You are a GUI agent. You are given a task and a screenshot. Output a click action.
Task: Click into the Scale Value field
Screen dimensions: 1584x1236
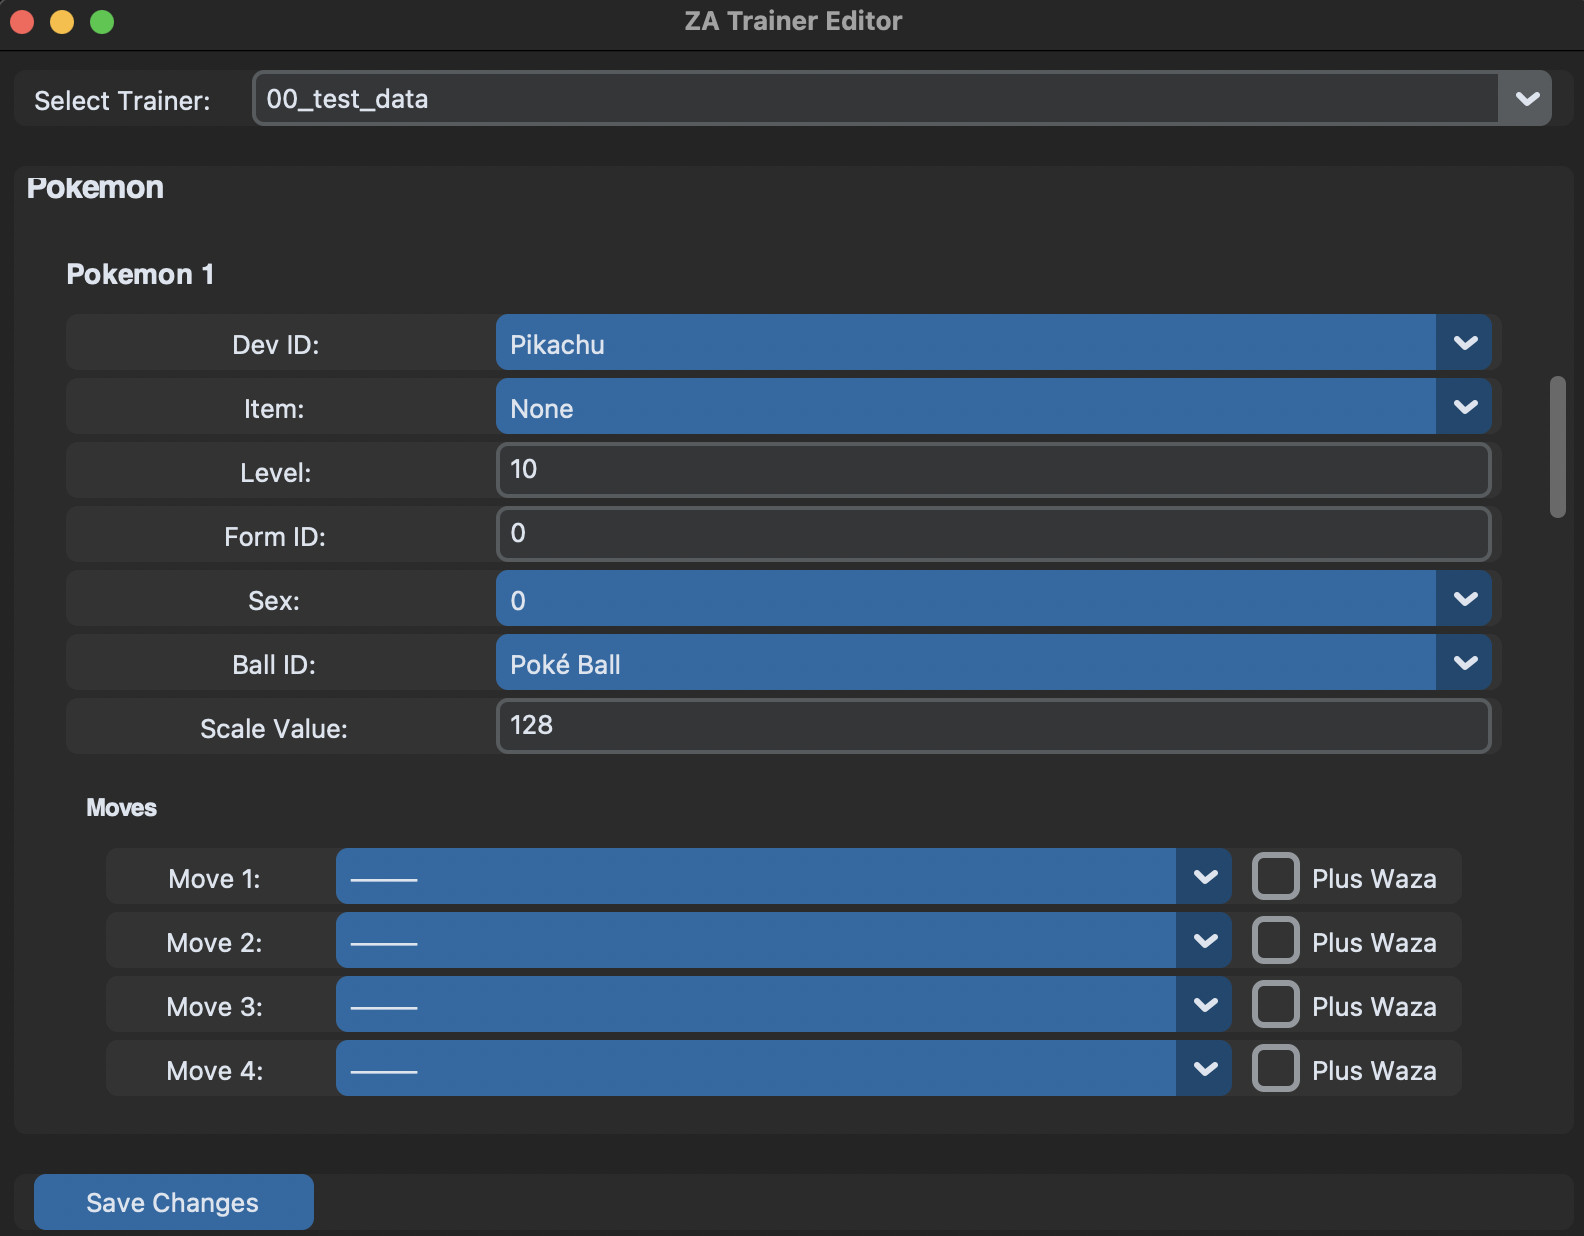(992, 726)
